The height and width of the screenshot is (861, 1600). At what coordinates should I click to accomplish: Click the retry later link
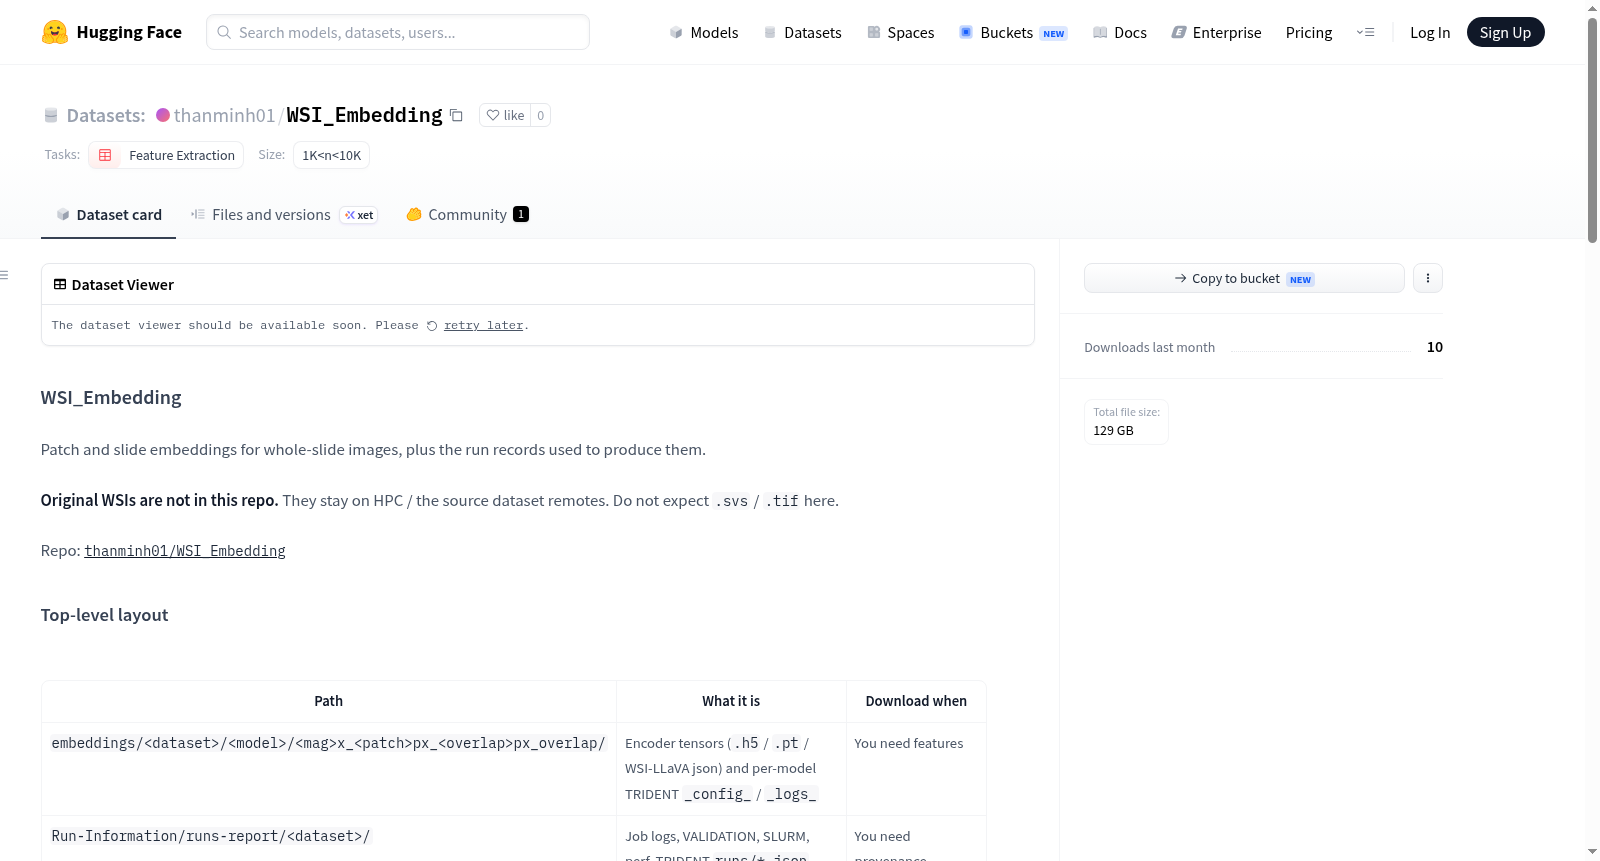483,326
